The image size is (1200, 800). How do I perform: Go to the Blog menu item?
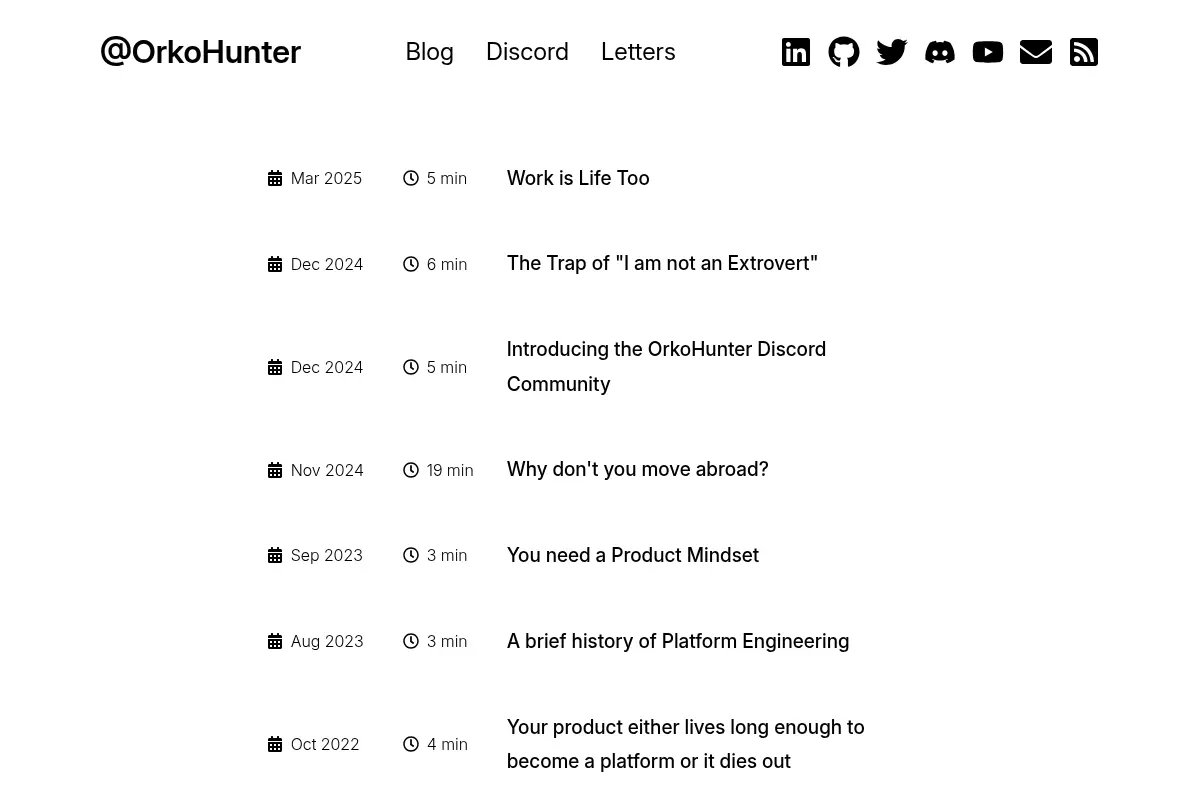pos(429,52)
